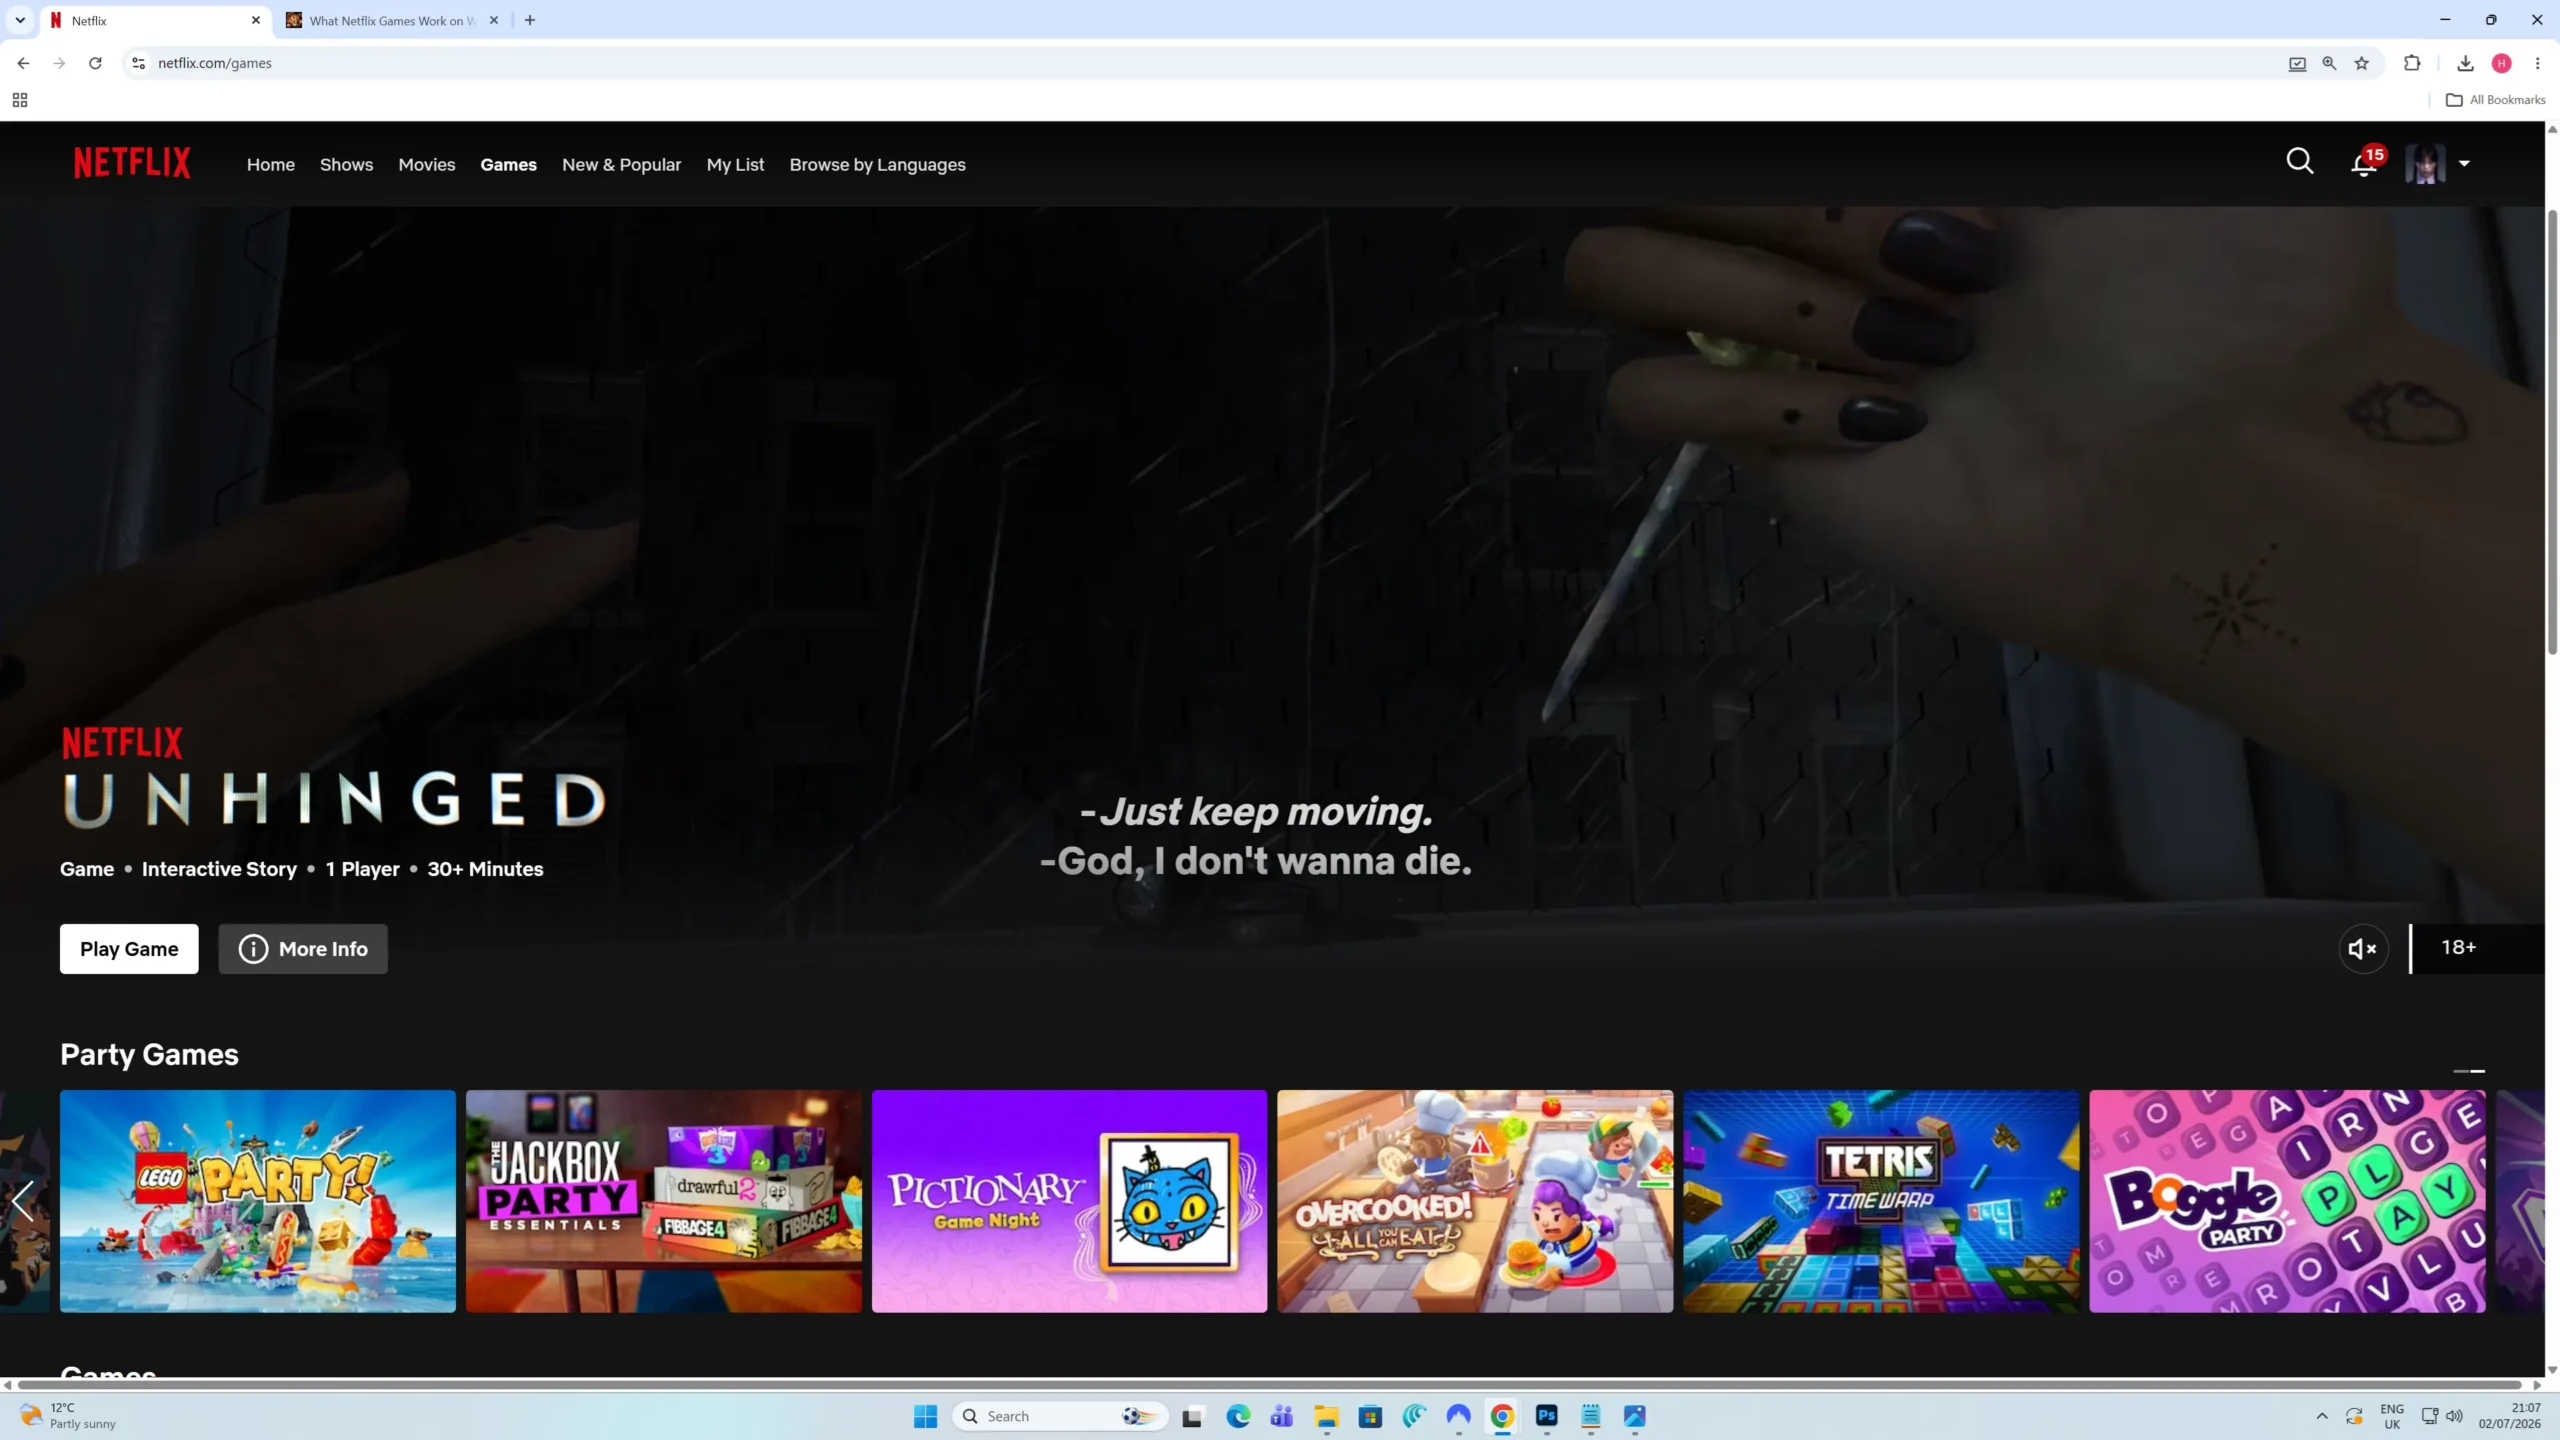Image resolution: width=2560 pixels, height=1440 pixels.
Task: Click the vertical page scrollbar thumb
Action: pos(2552,432)
